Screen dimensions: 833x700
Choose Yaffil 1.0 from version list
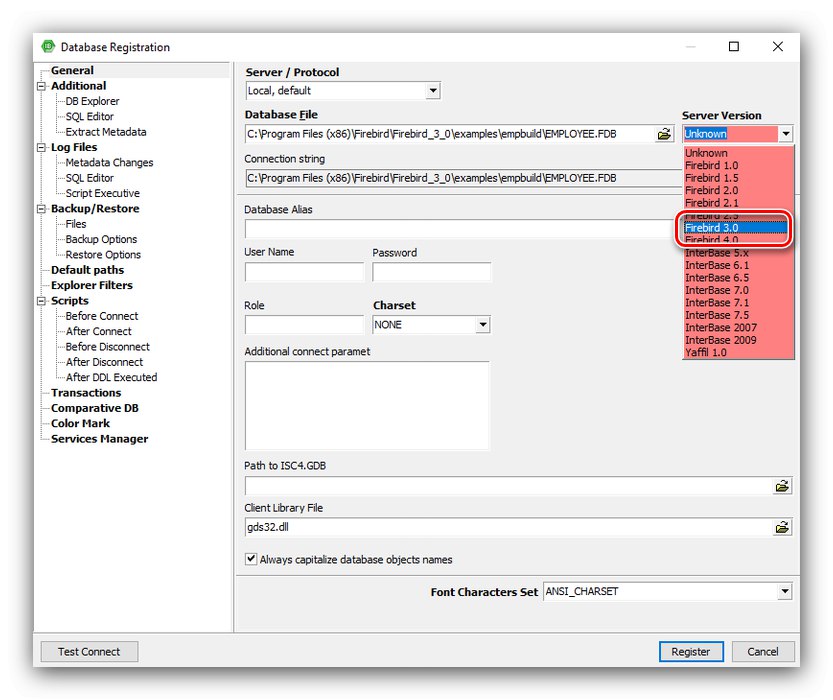pyautogui.click(x=738, y=353)
